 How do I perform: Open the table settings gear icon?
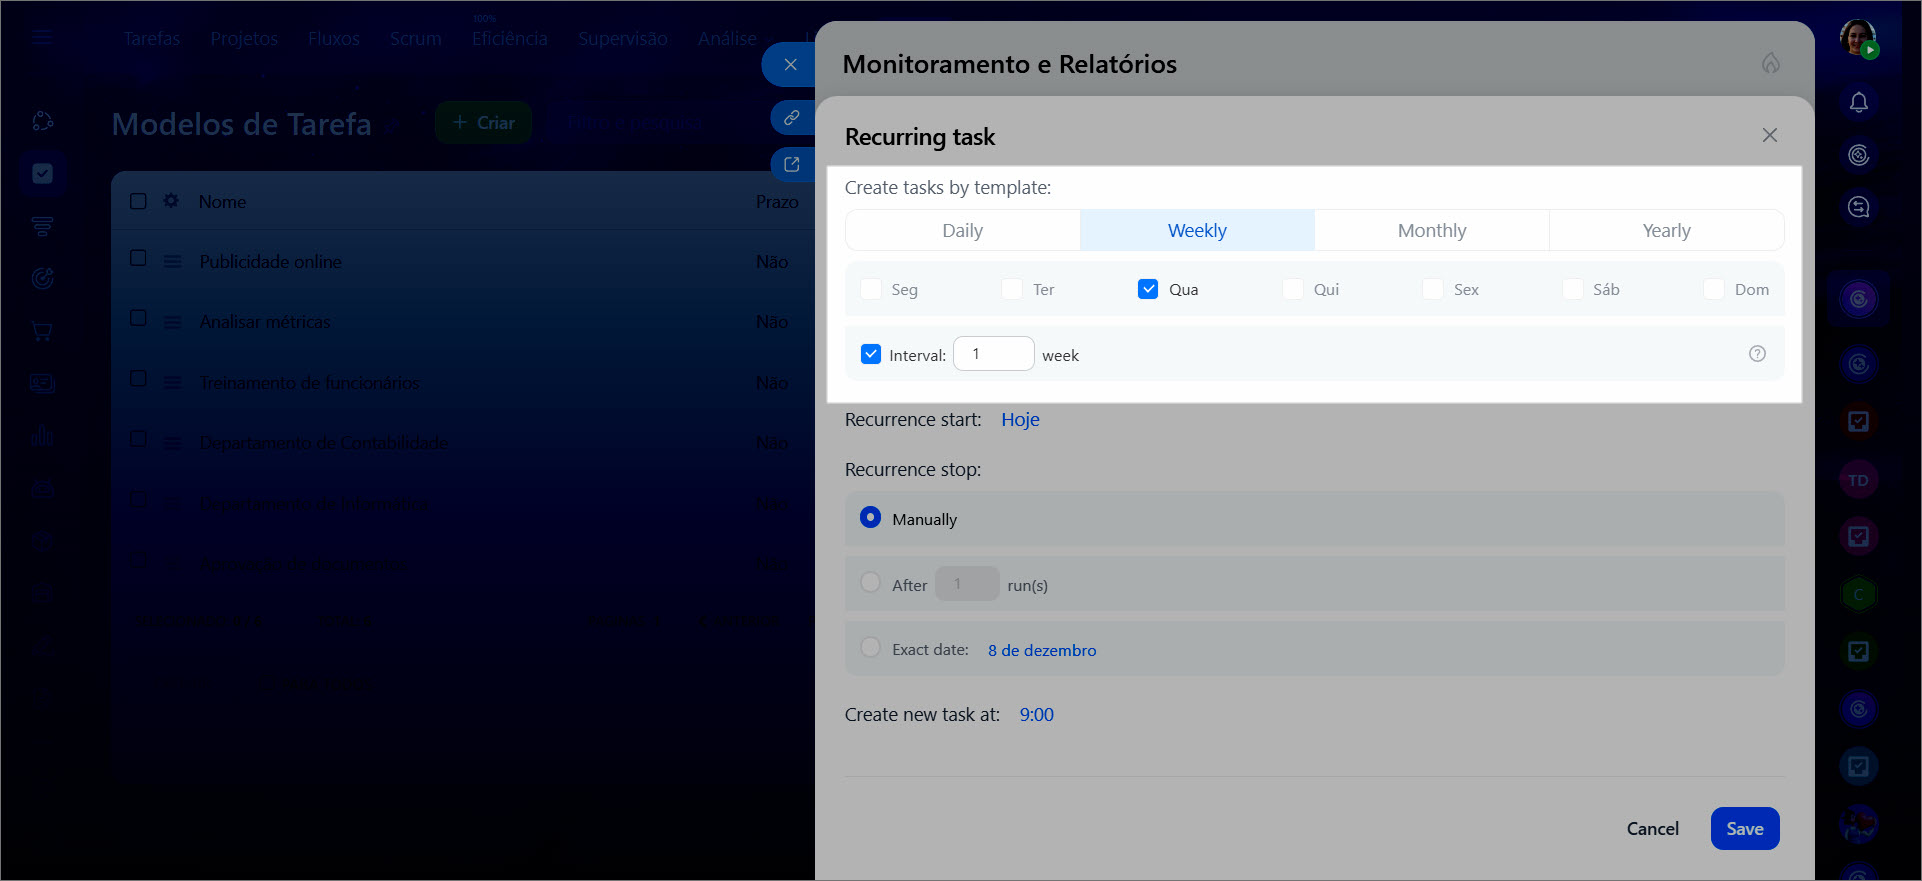pyautogui.click(x=171, y=201)
